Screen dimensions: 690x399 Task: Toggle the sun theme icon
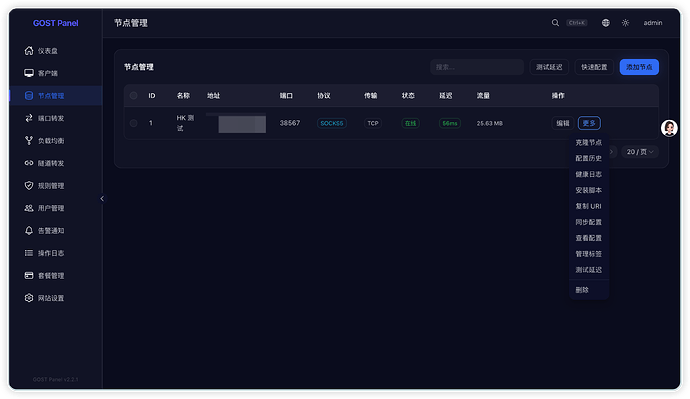[625, 22]
